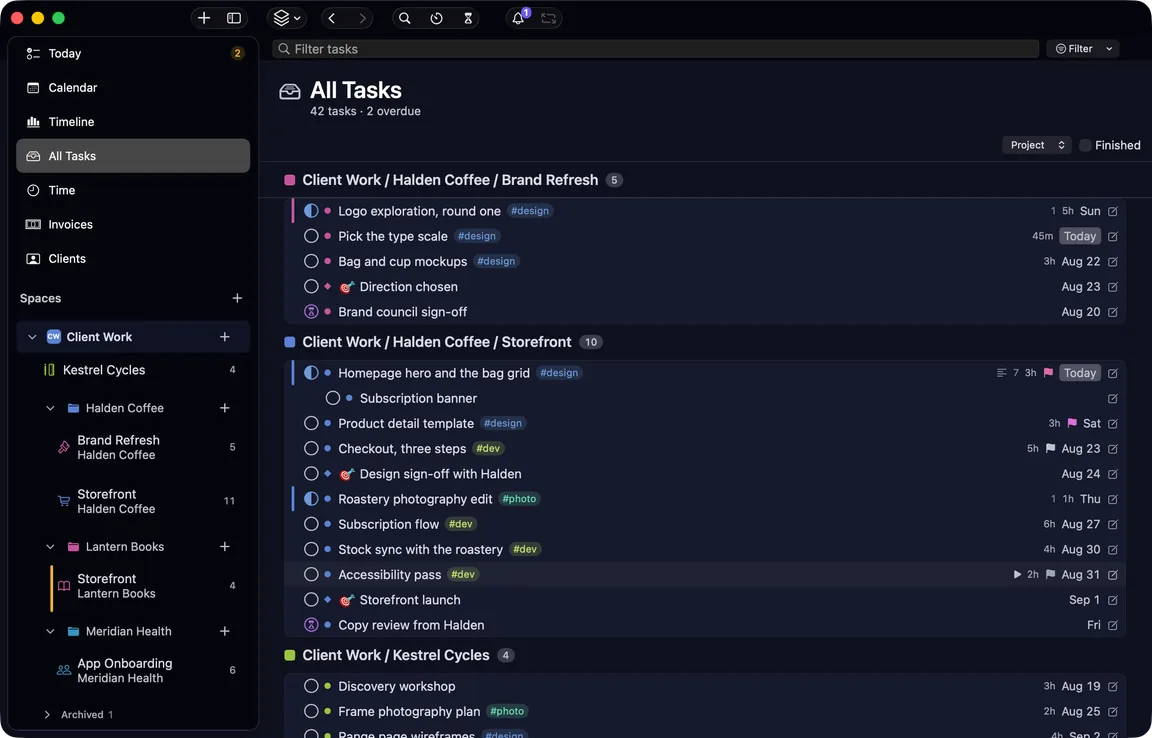Start timer play on Accessibility pass
The width and height of the screenshot is (1152, 738).
(1017, 574)
